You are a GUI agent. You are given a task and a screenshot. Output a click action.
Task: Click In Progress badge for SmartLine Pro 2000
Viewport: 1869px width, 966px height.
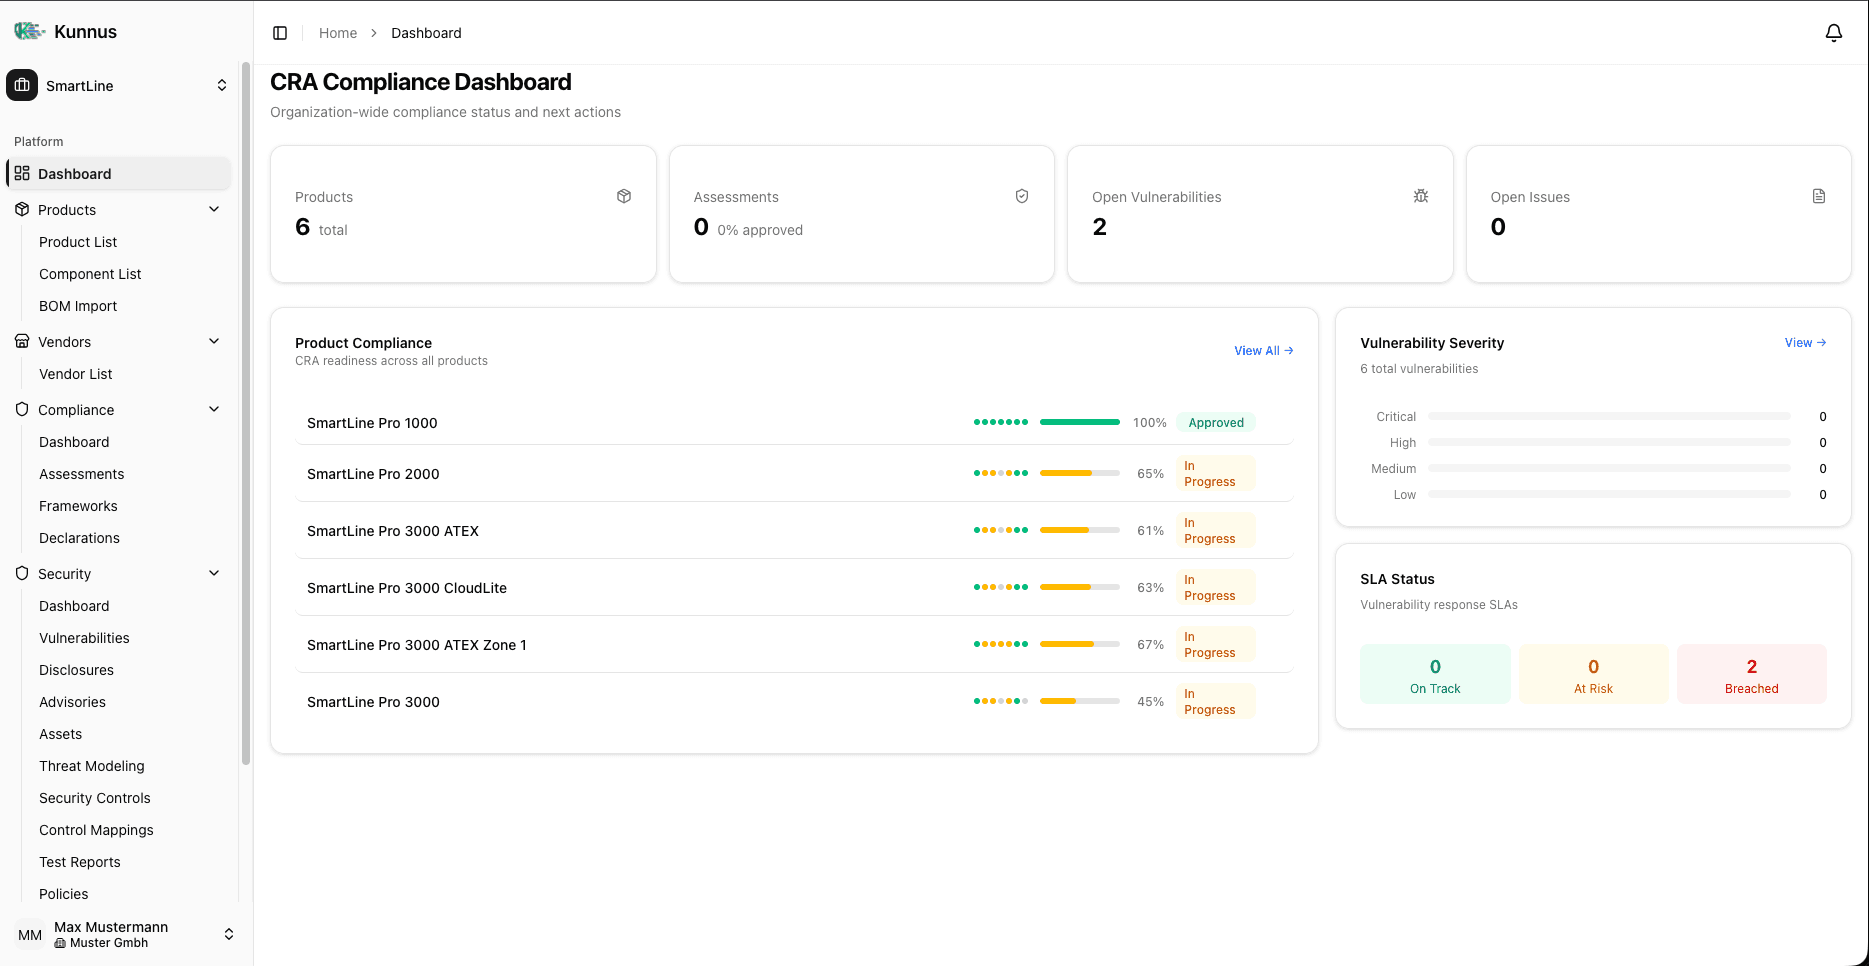(1216, 474)
